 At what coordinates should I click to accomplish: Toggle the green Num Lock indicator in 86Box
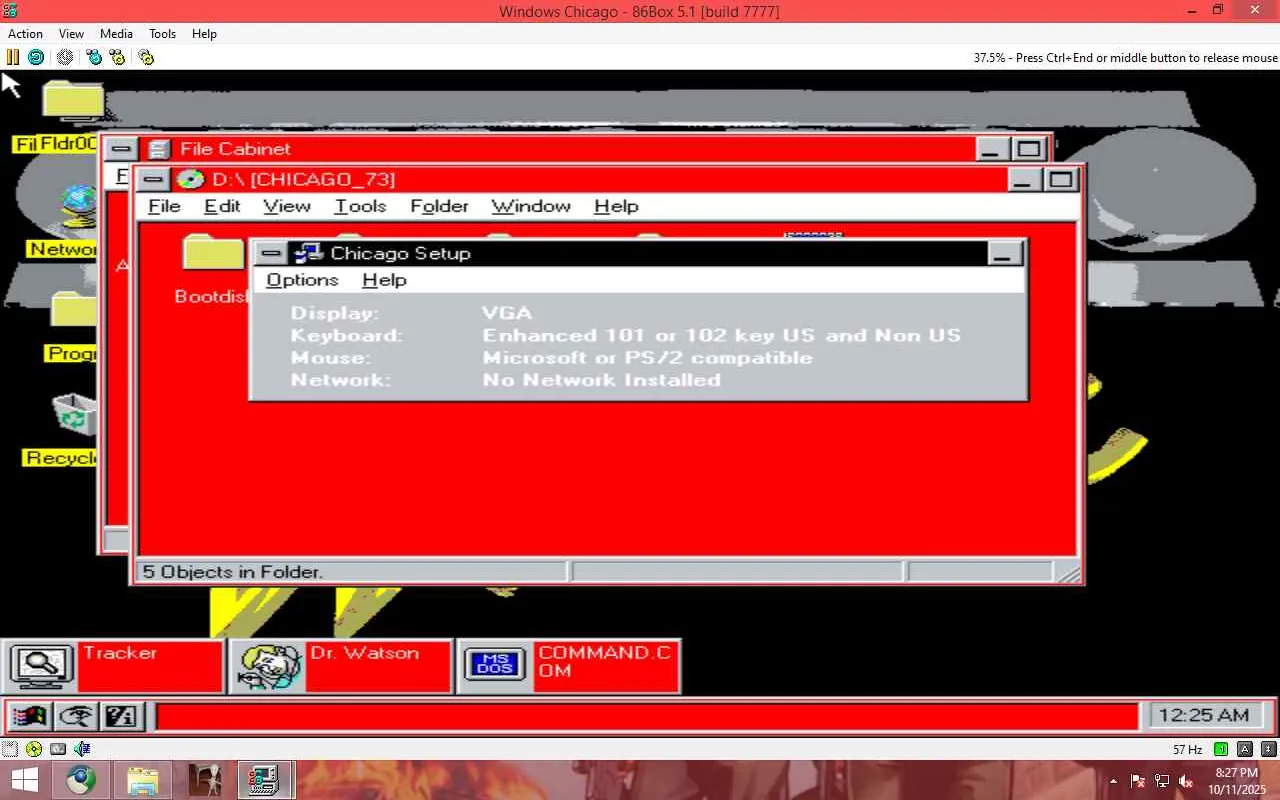(1221, 749)
